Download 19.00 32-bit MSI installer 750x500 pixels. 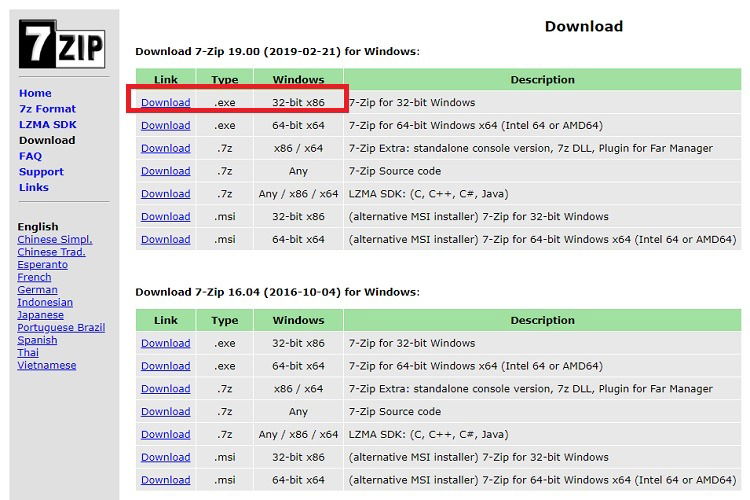[x=165, y=217]
